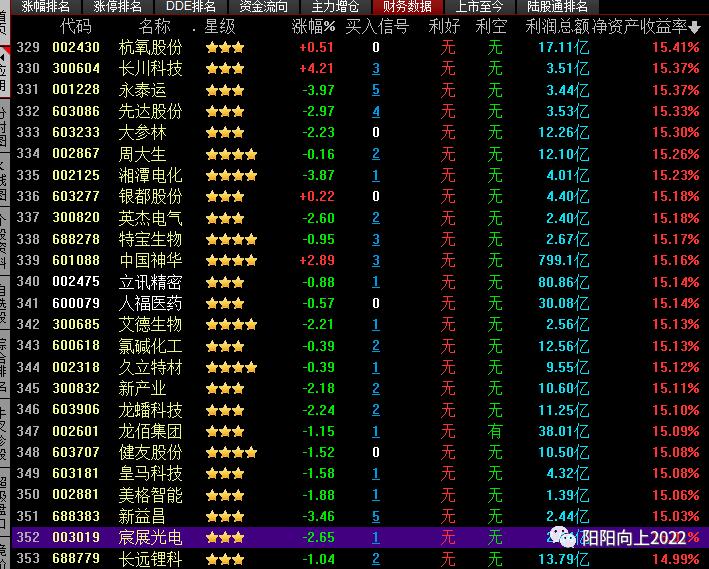Screen dimensions: 709x569
Task: Select stock name 大参林
Action: point(142,133)
